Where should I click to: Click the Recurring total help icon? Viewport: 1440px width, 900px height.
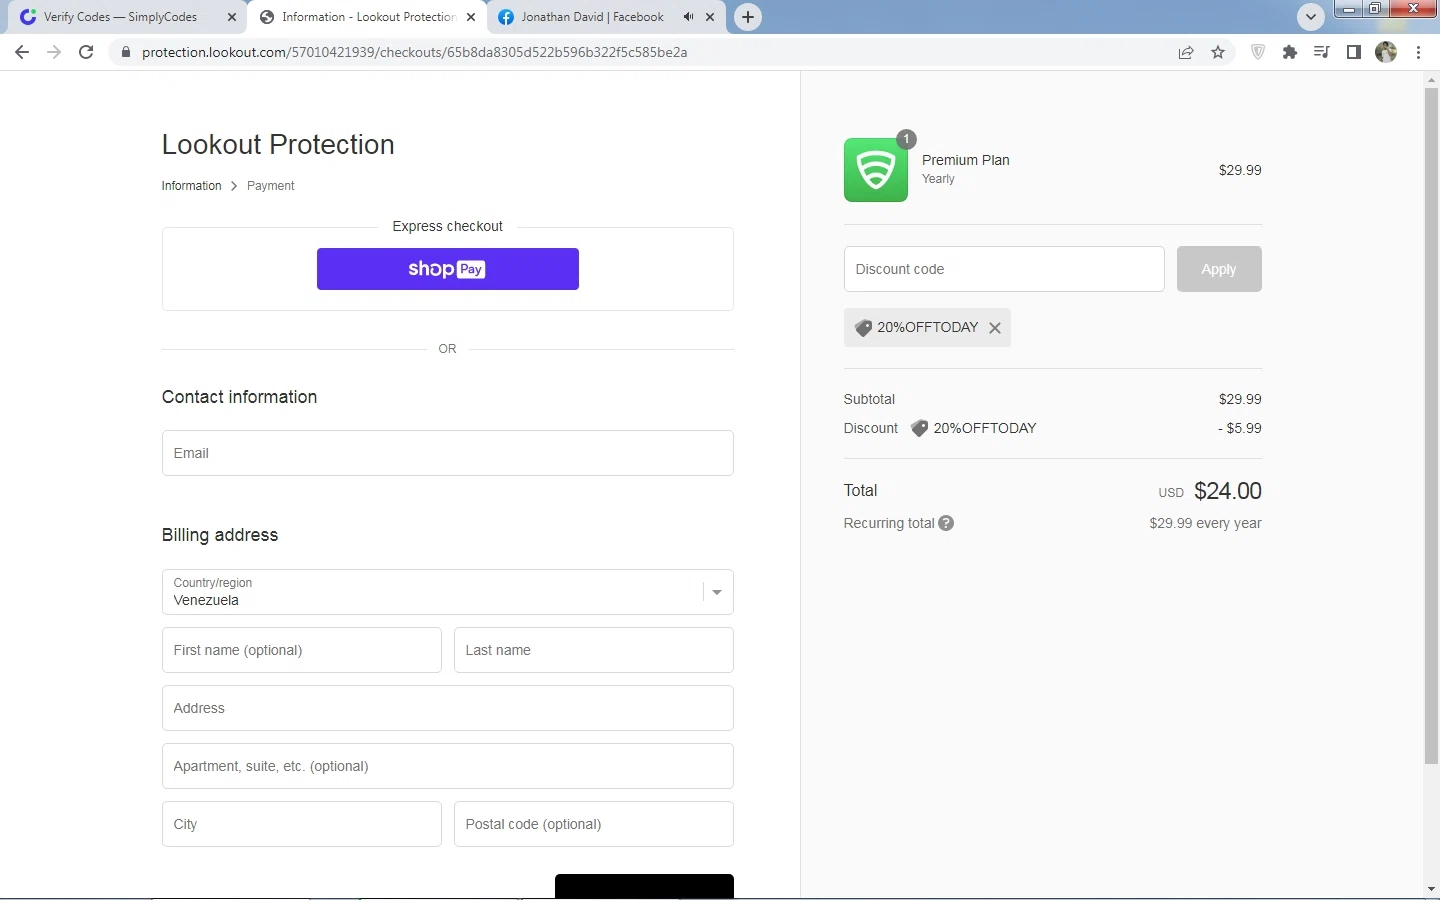946,523
